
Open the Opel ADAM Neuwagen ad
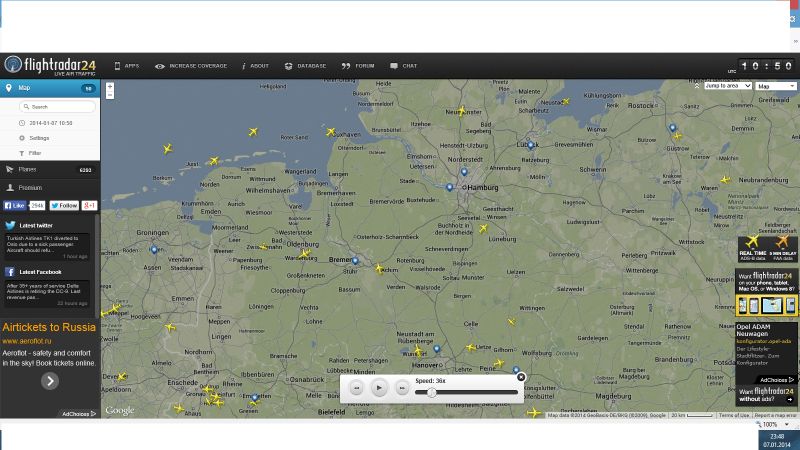coord(766,347)
